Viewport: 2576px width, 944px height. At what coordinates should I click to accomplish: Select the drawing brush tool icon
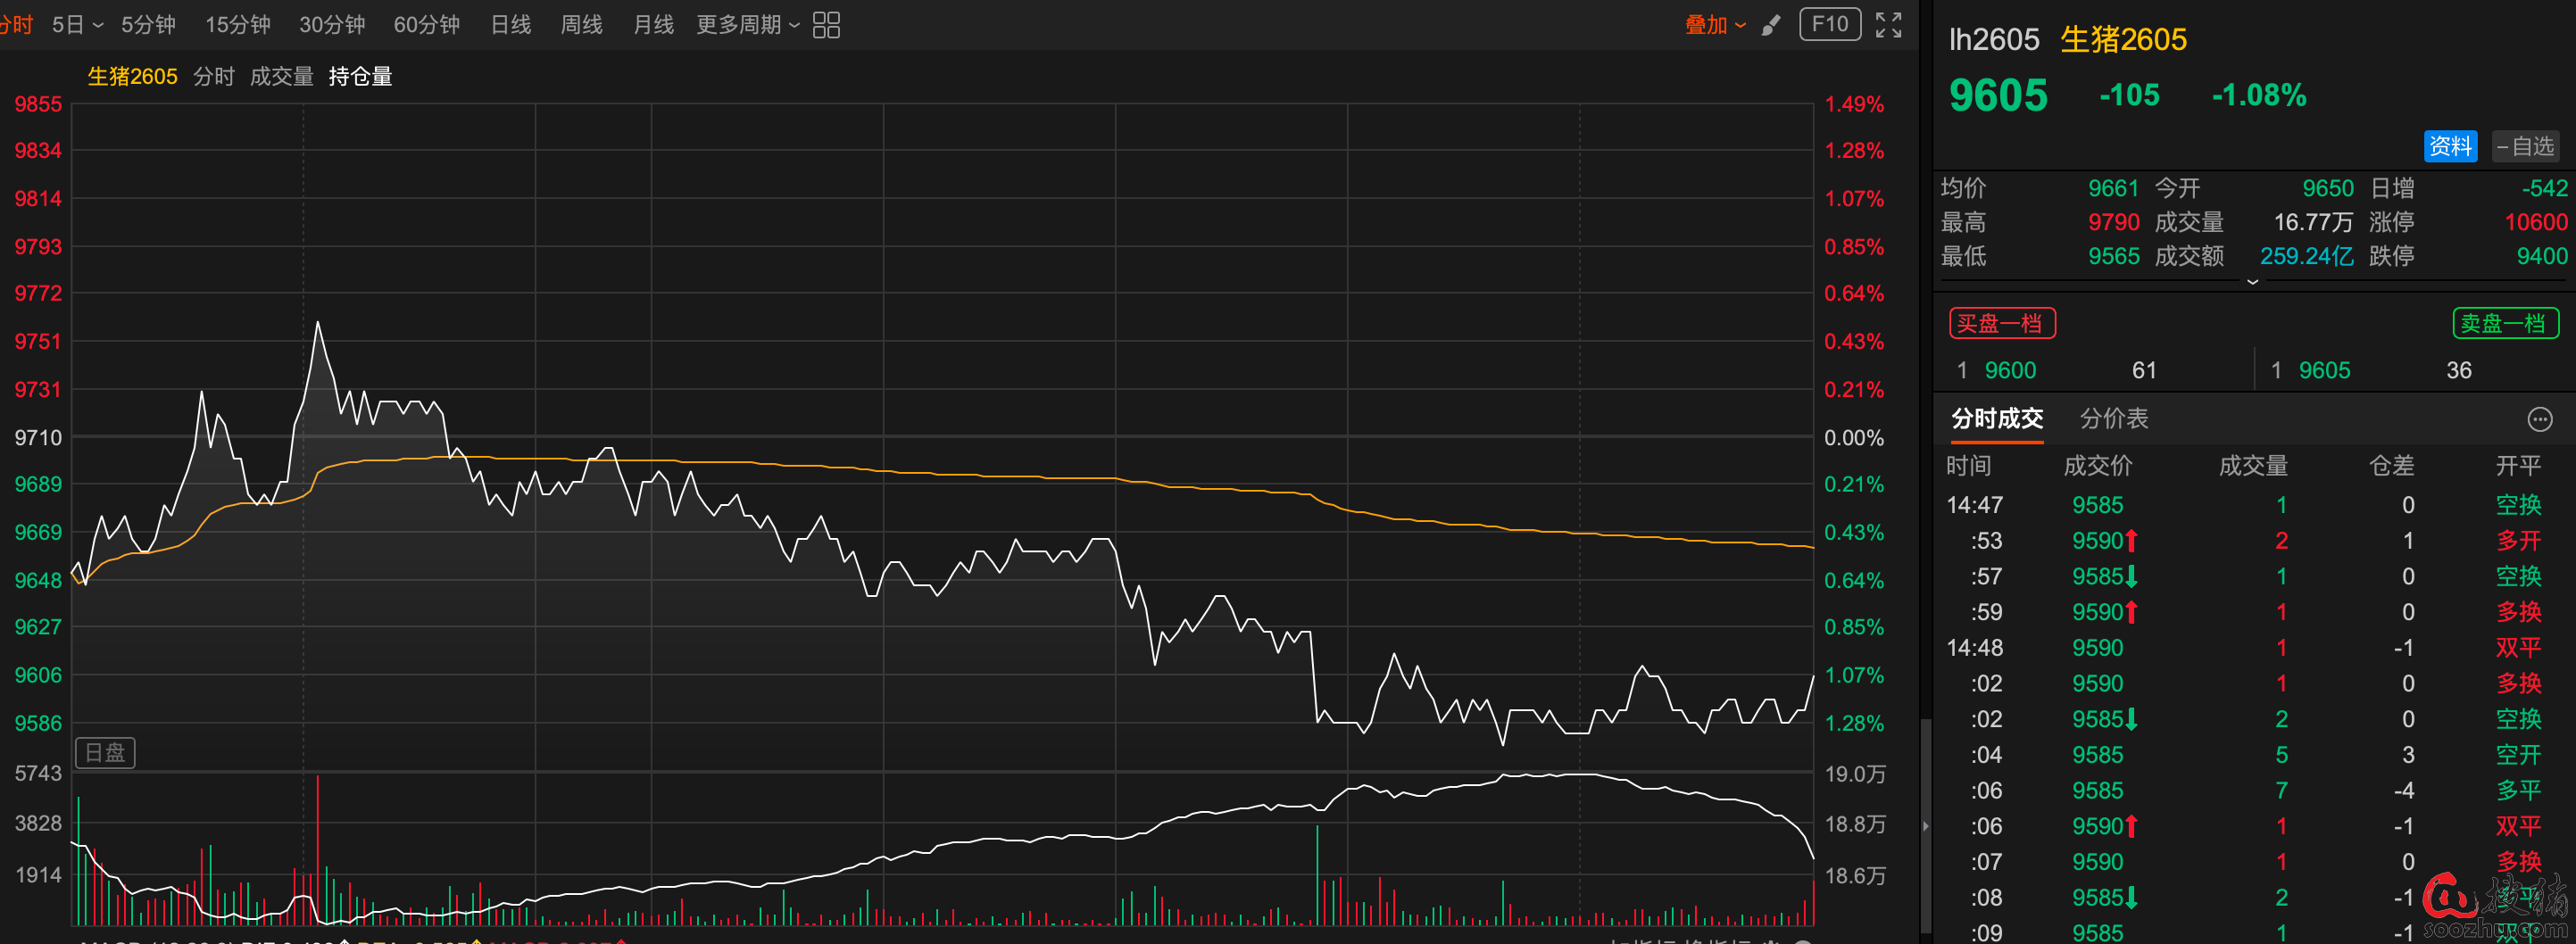pos(1771,25)
